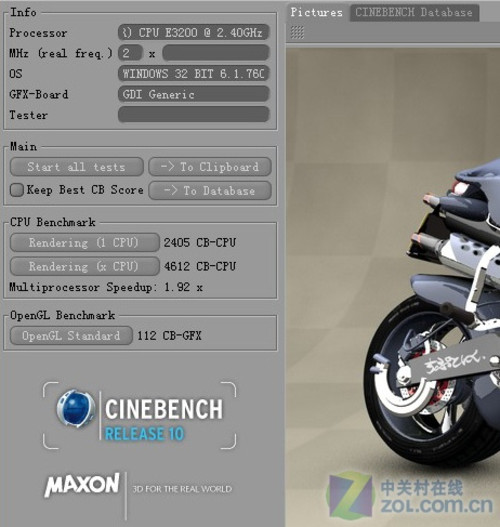The height and width of the screenshot is (527, 500).
Task: Open the CINEBENCH Database tab
Action: coord(414,12)
